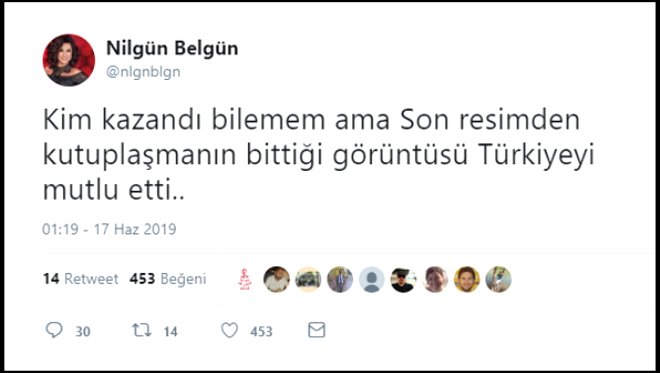The image size is (660, 373).
Task: Click the reply speech bubble icon
Action: coord(54,330)
